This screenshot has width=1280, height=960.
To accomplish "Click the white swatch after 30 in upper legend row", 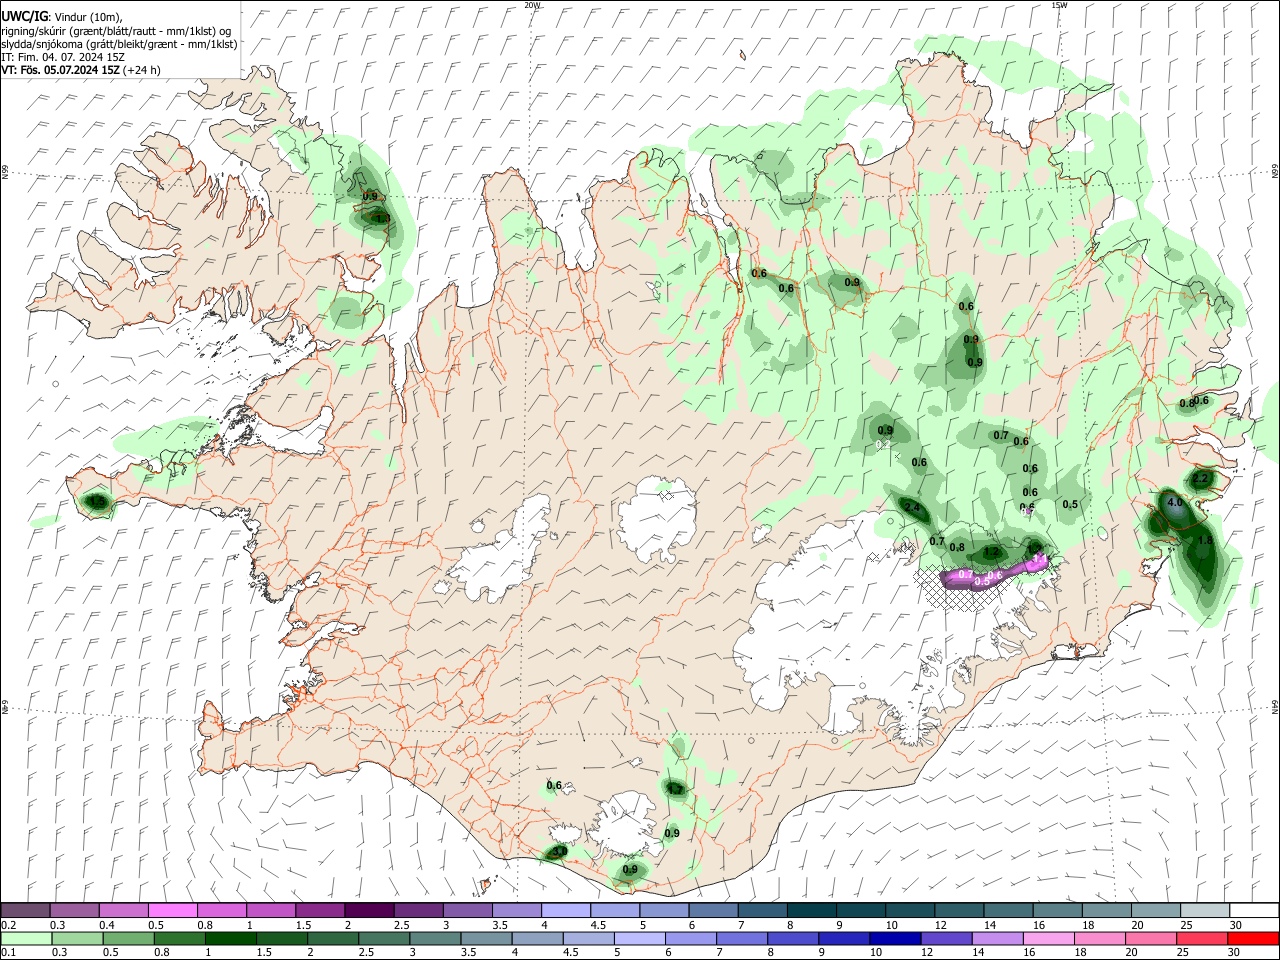I will (1252, 911).
